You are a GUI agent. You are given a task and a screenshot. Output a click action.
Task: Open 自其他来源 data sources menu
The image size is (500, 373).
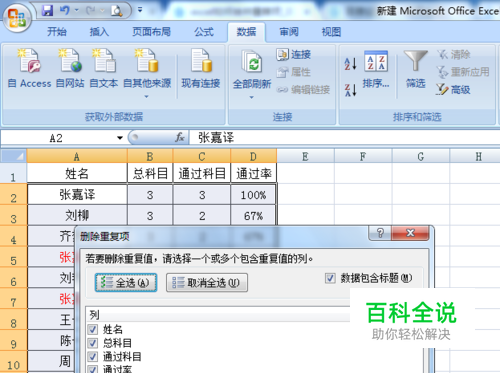coord(147,73)
